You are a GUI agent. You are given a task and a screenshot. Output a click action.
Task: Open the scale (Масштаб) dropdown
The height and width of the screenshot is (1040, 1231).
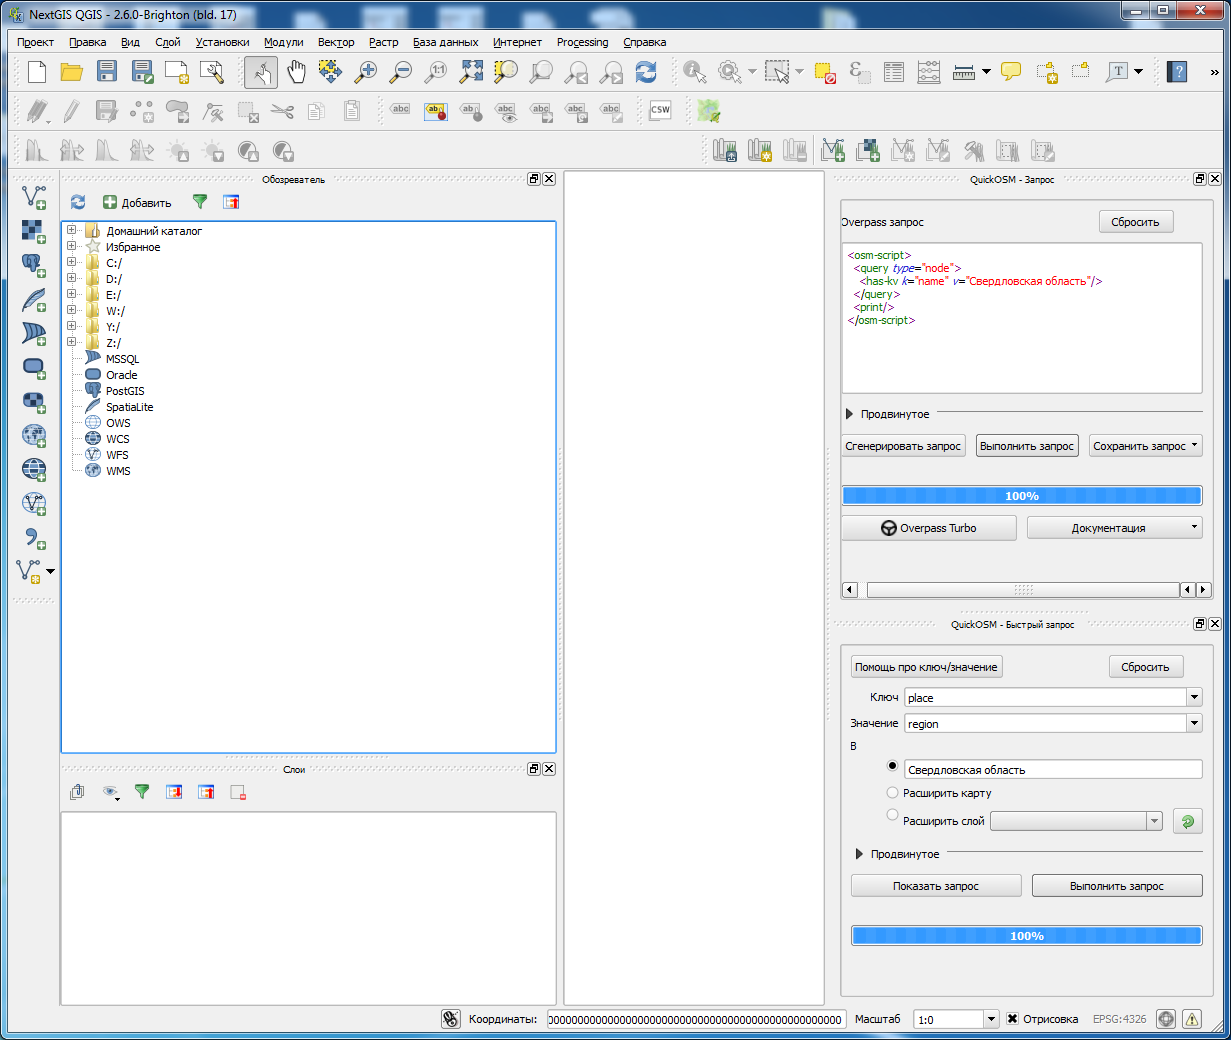(991, 1019)
